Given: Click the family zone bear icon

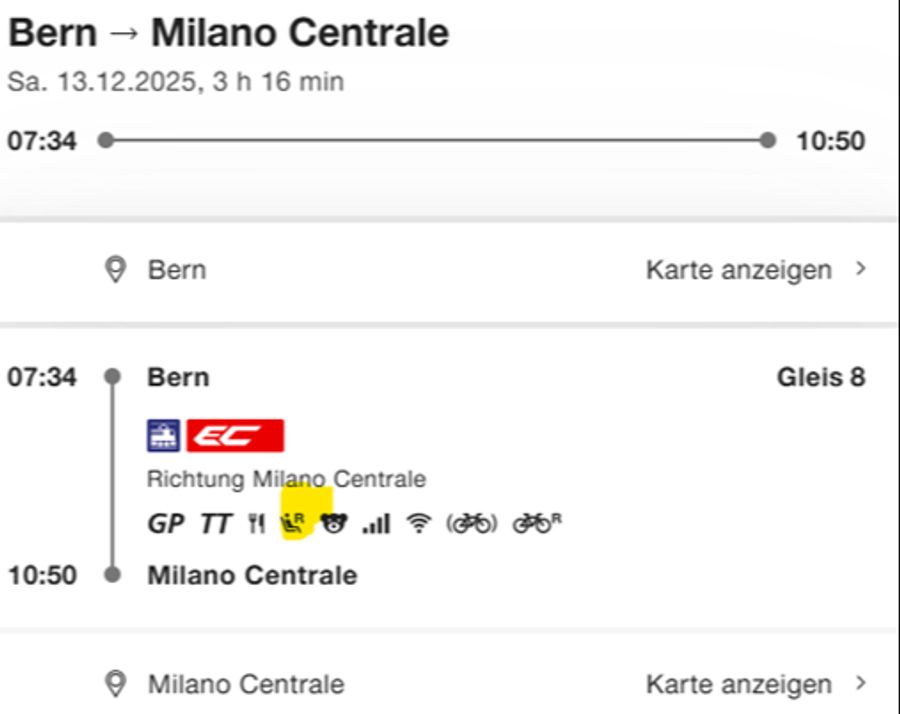Looking at the screenshot, I should (333, 523).
